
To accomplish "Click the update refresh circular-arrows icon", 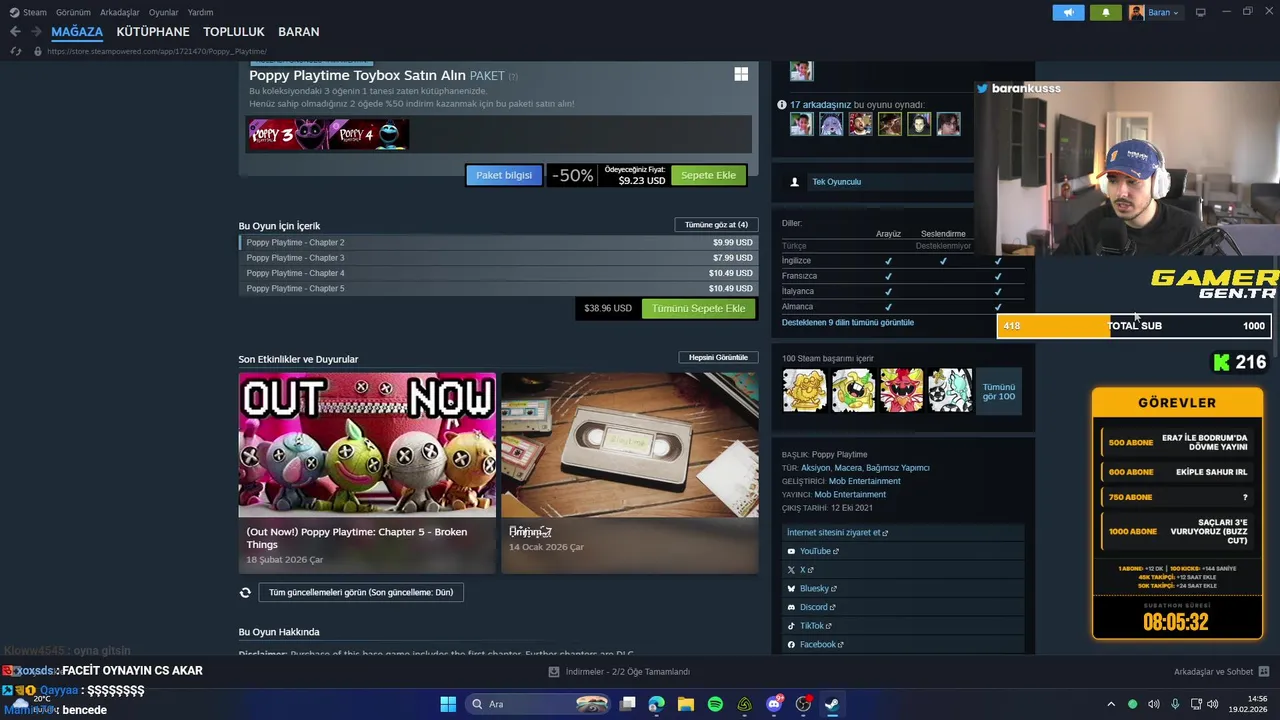I will point(245,592).
